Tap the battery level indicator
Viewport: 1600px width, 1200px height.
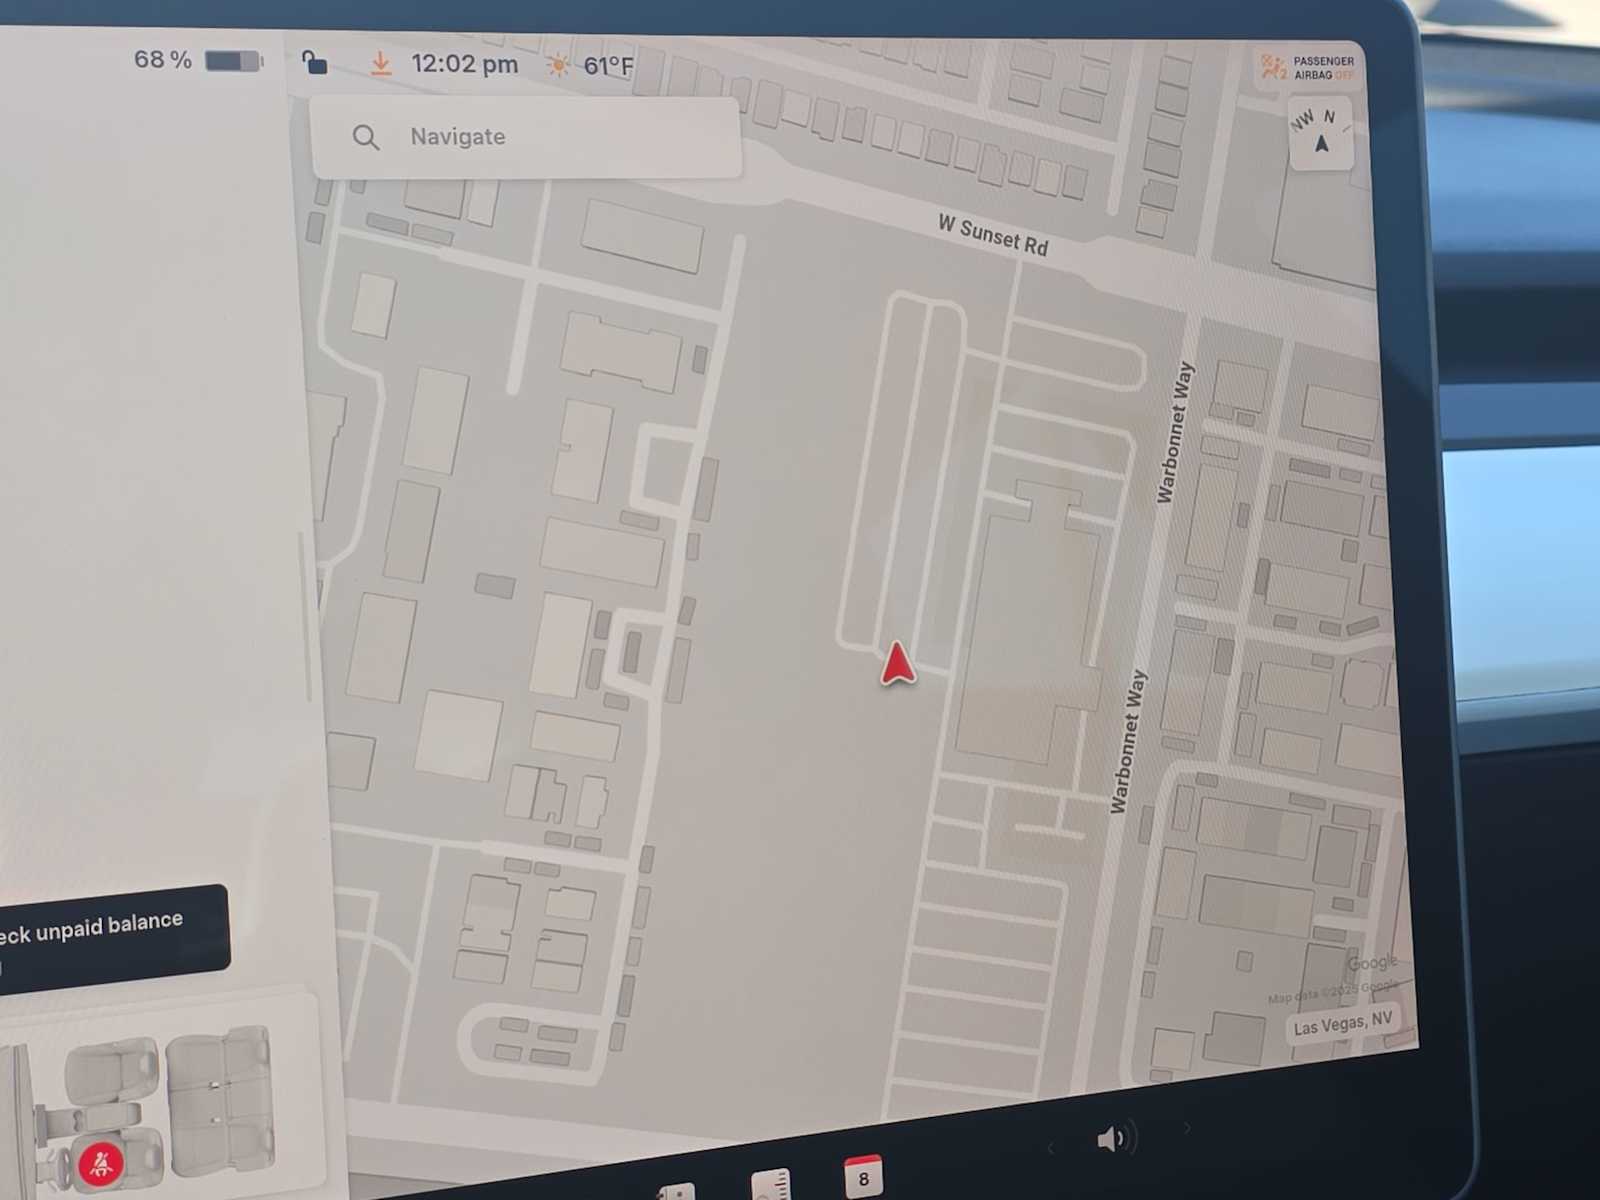tap(233, 61)
